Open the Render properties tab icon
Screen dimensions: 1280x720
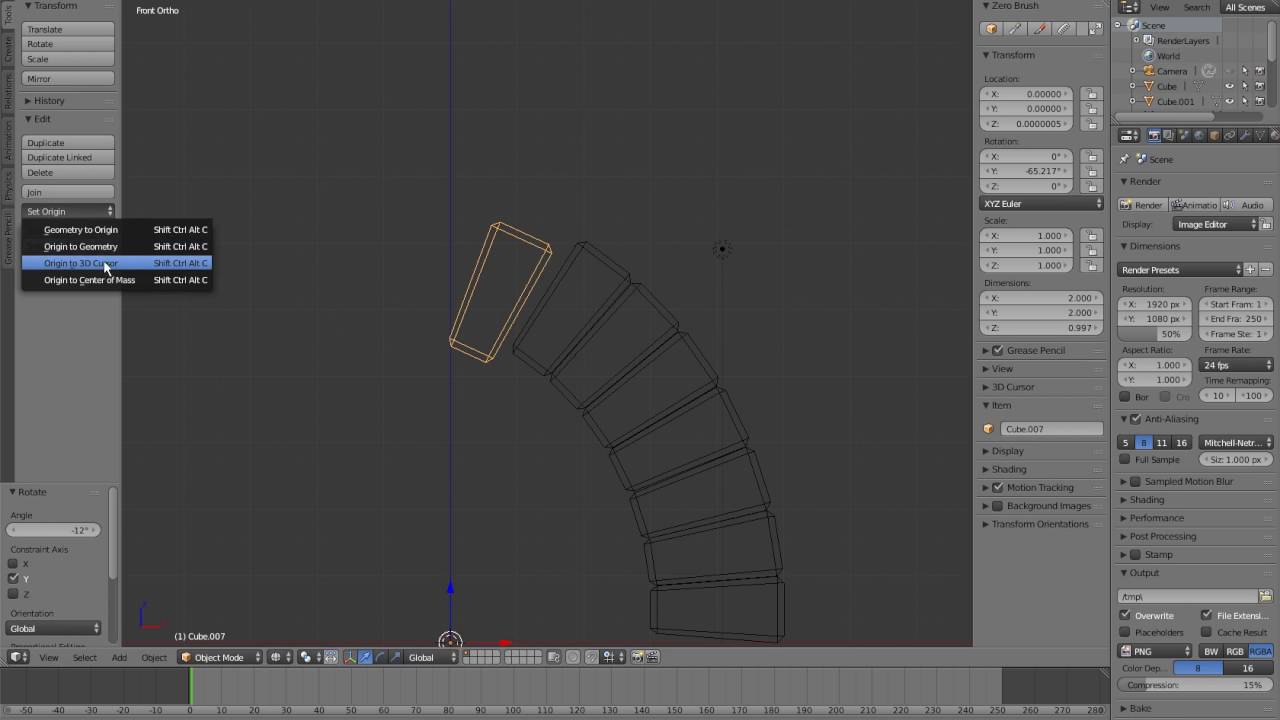[1153, 135]
